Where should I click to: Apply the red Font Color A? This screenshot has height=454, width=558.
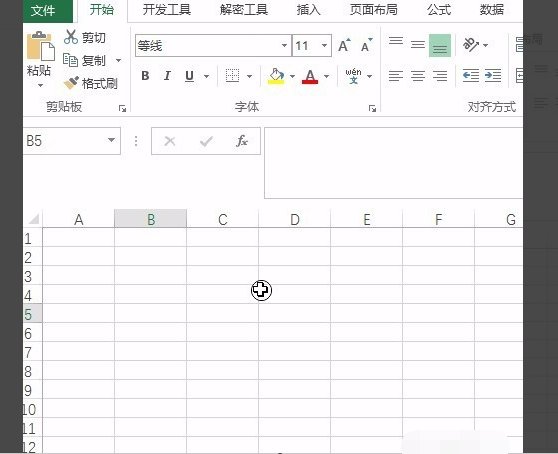(310, 76)
